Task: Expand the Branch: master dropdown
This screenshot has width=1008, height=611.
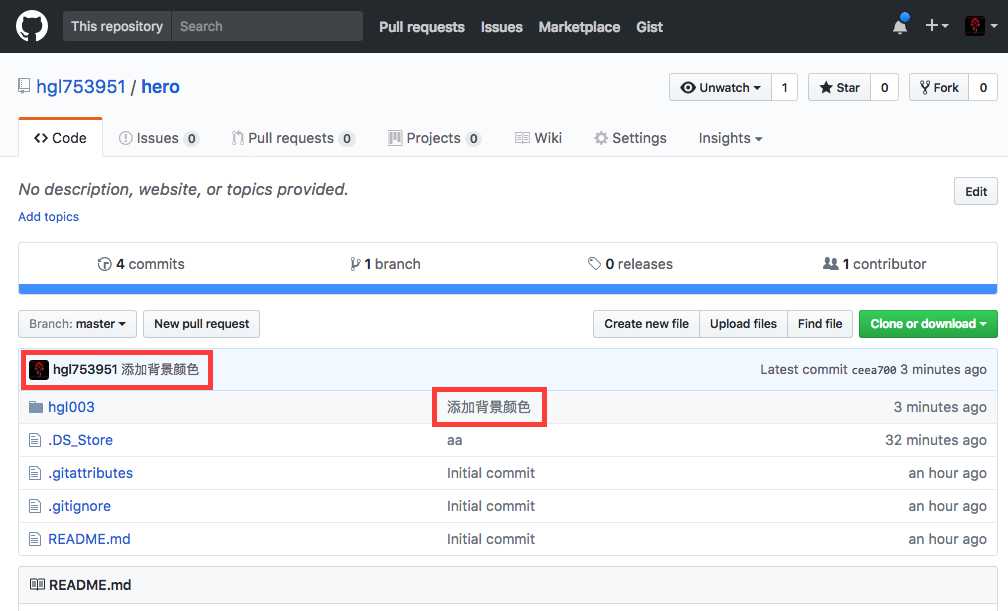Action: coord(78,324)
